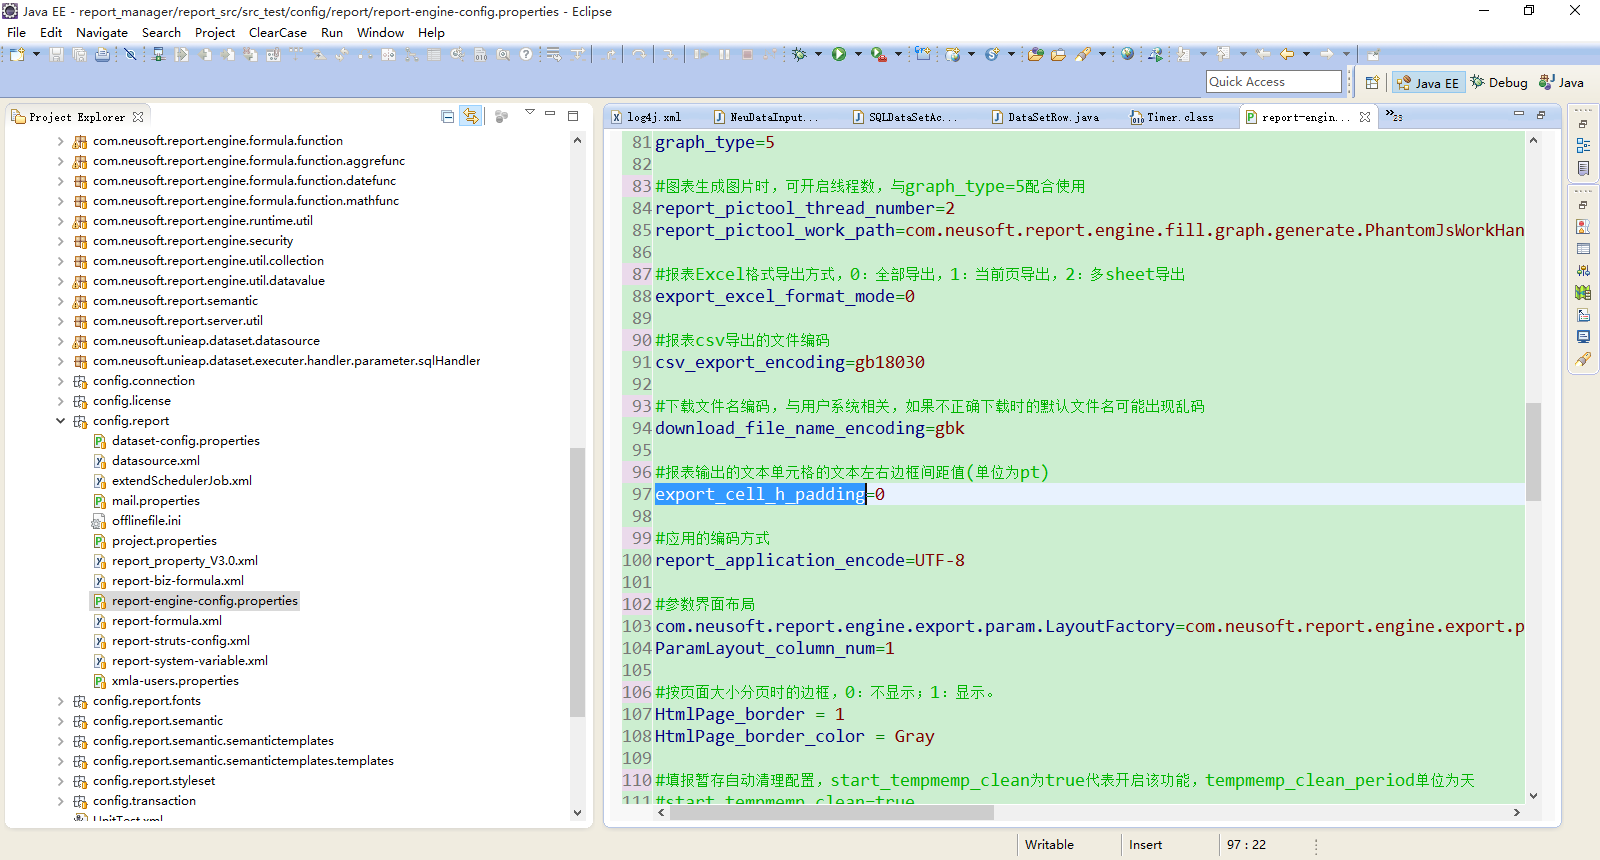Maximize the Project Explorer view
The image size is (1600, 860).
click(x=573, y=116)
